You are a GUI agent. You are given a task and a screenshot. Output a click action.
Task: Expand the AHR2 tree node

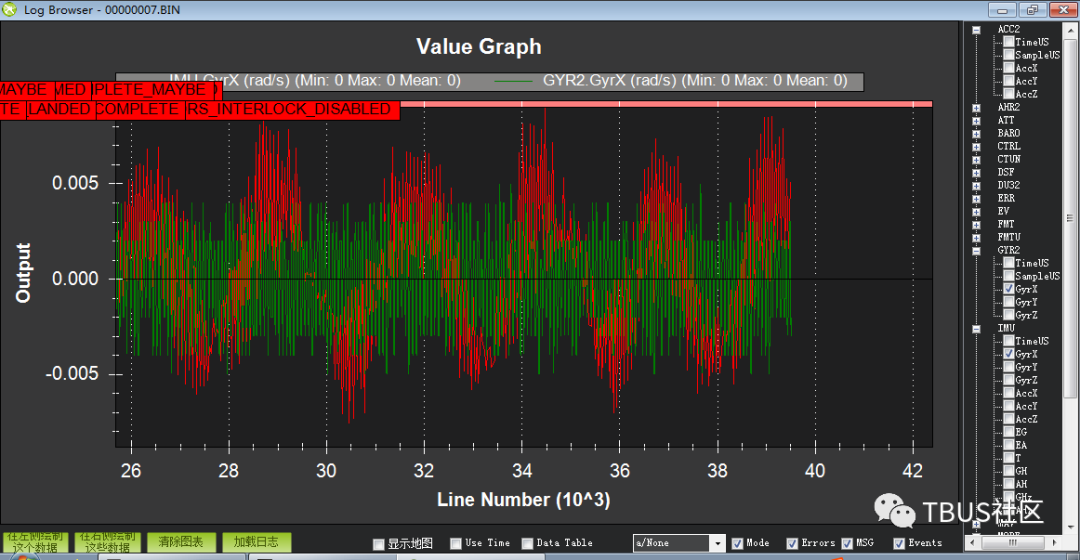[976, 108]
